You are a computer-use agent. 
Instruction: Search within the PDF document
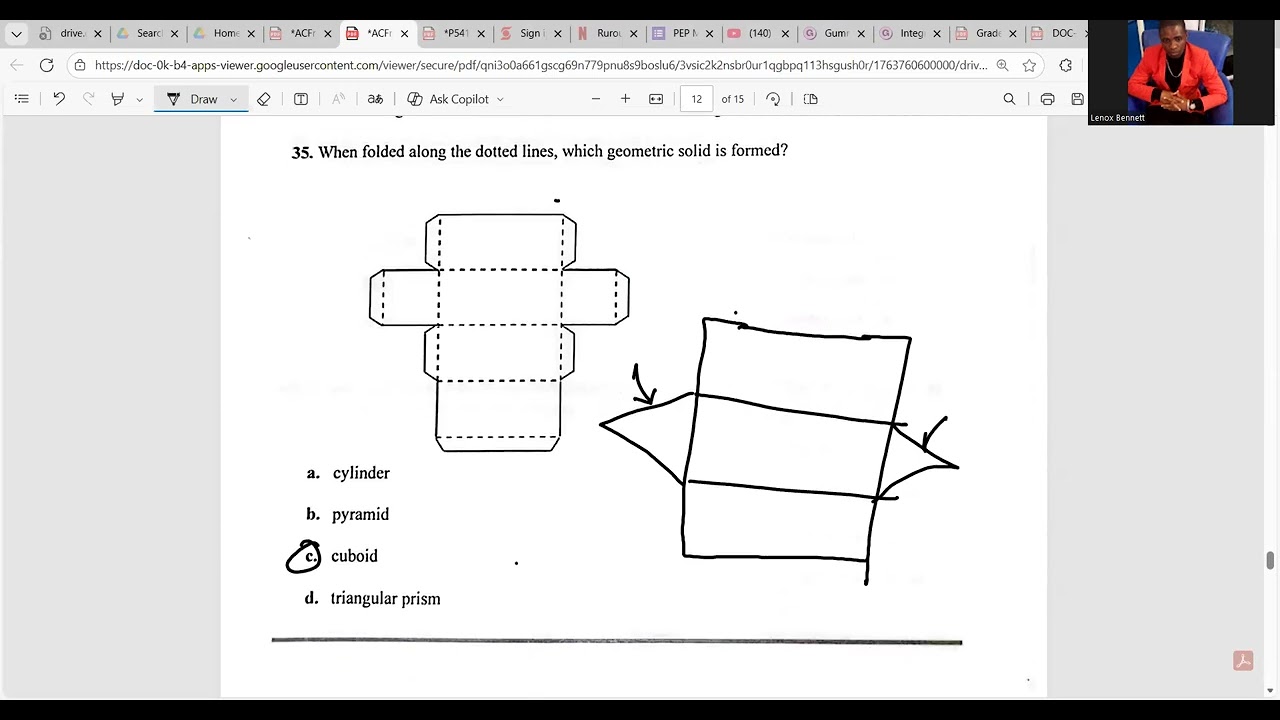tap(1009, 99)
